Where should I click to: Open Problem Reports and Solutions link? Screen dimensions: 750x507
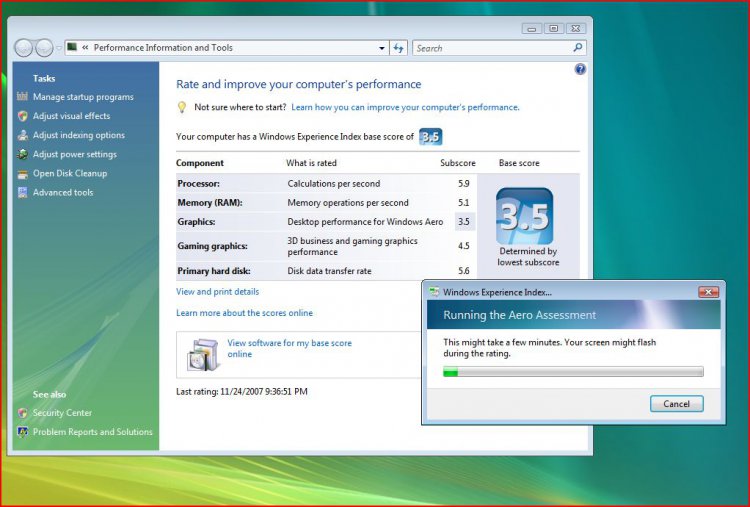[93, 432]
